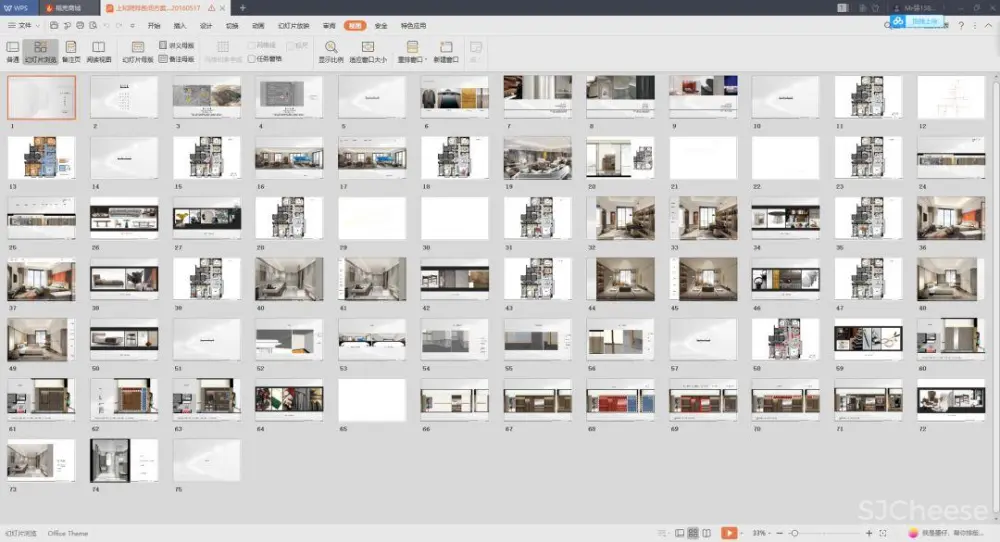Open the Notes Page (备注页) view

click(70, 51)
